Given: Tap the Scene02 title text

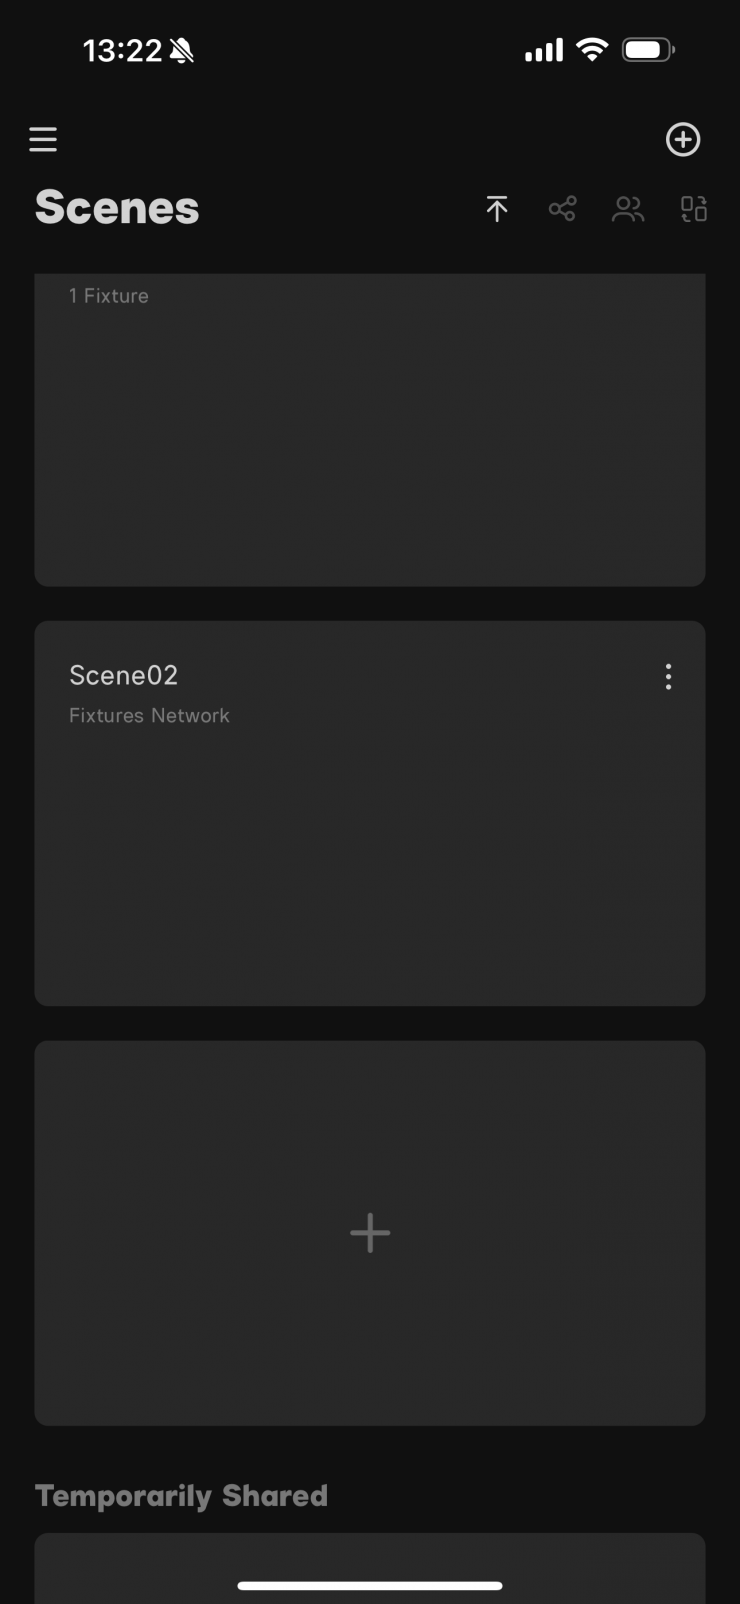Looking at the screenshot, I should click(123, 675).
